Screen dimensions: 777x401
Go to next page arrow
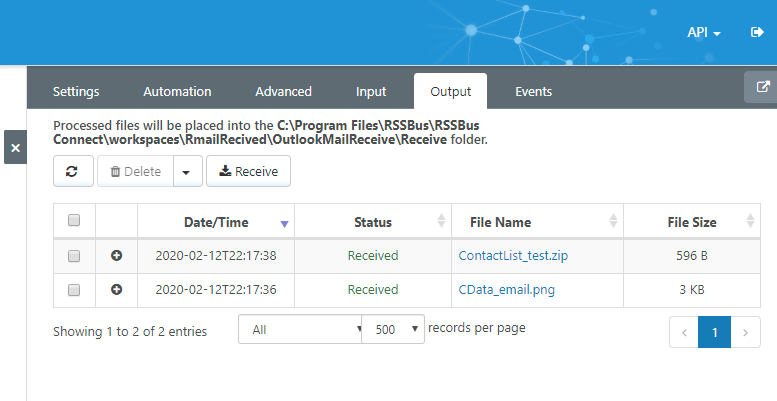coord(747,332)
